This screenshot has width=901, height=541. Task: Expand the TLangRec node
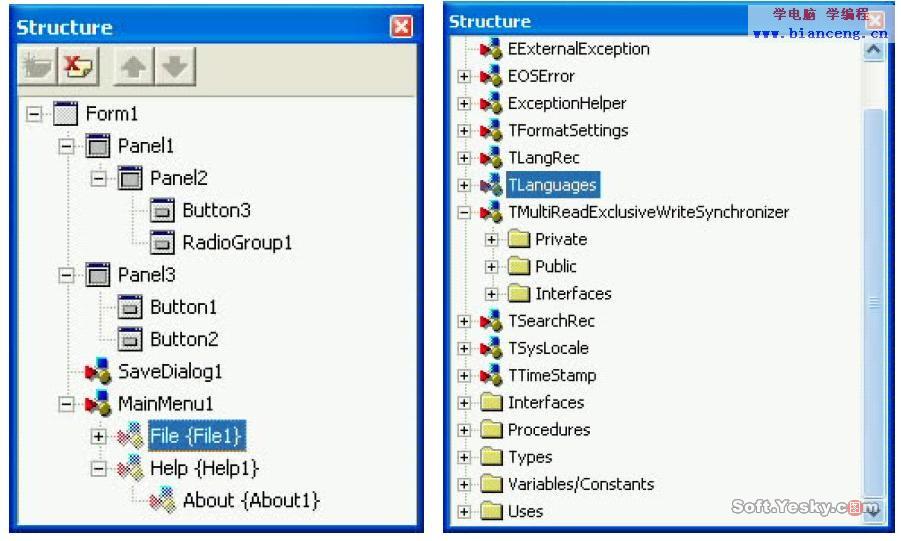[464, 158]
